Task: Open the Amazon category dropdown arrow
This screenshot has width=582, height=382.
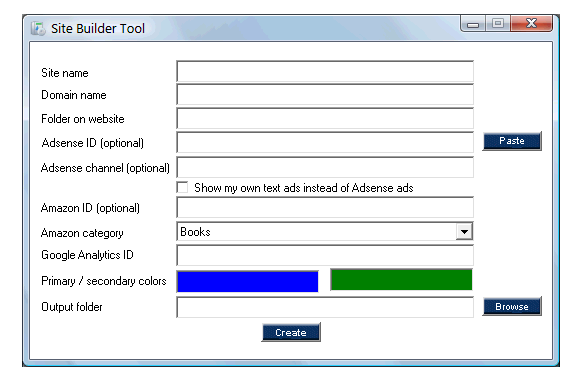Action: 464,232
